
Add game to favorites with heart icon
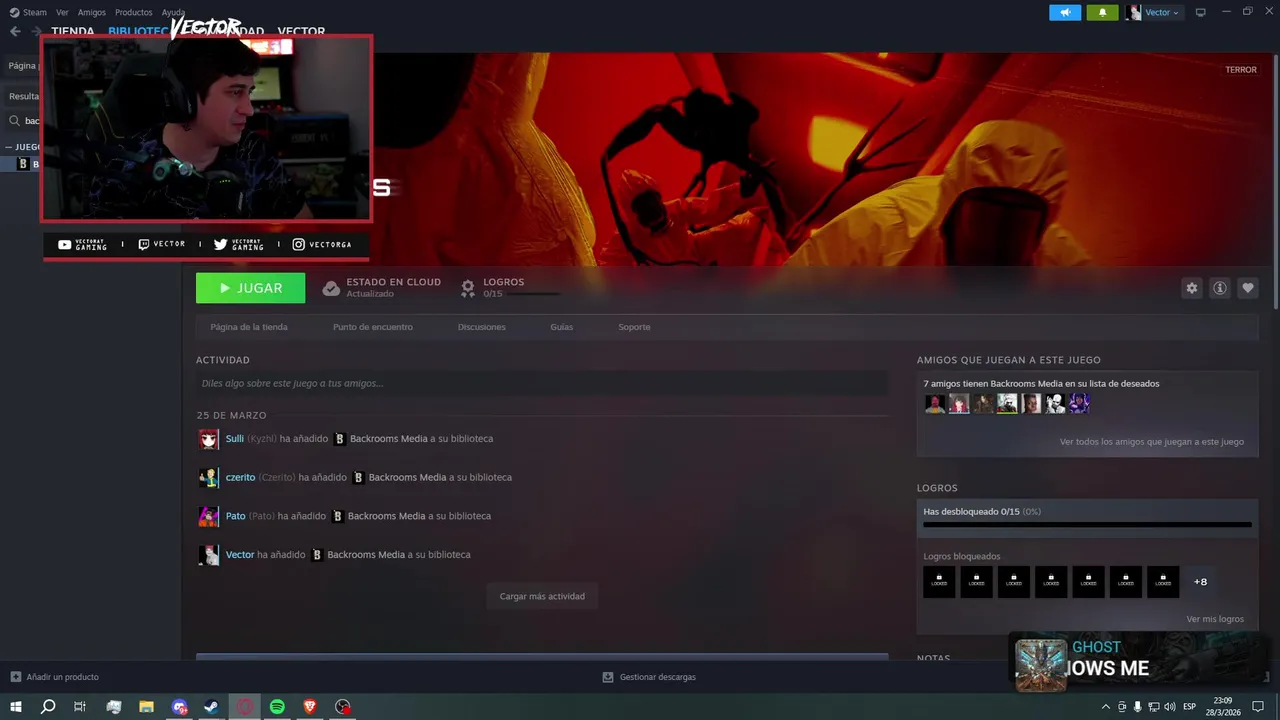1247,288
